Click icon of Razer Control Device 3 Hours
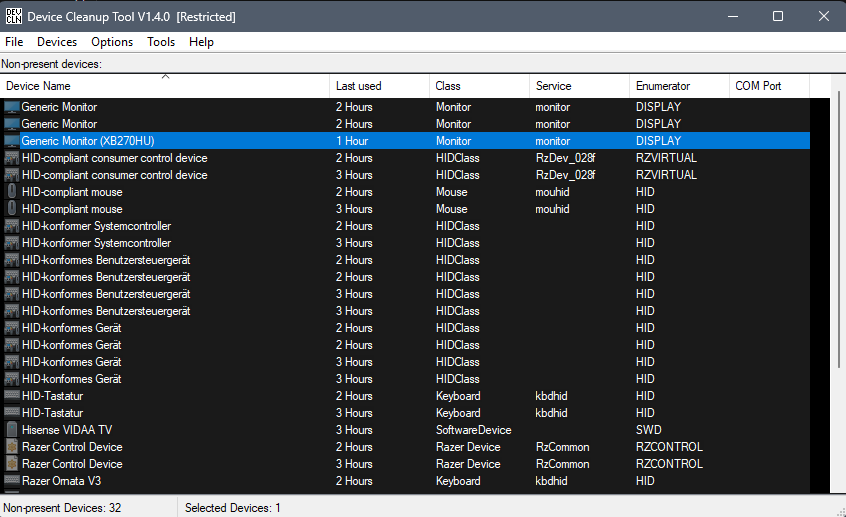The width and height of the screenshot is (846, 517). pos(11,464)
